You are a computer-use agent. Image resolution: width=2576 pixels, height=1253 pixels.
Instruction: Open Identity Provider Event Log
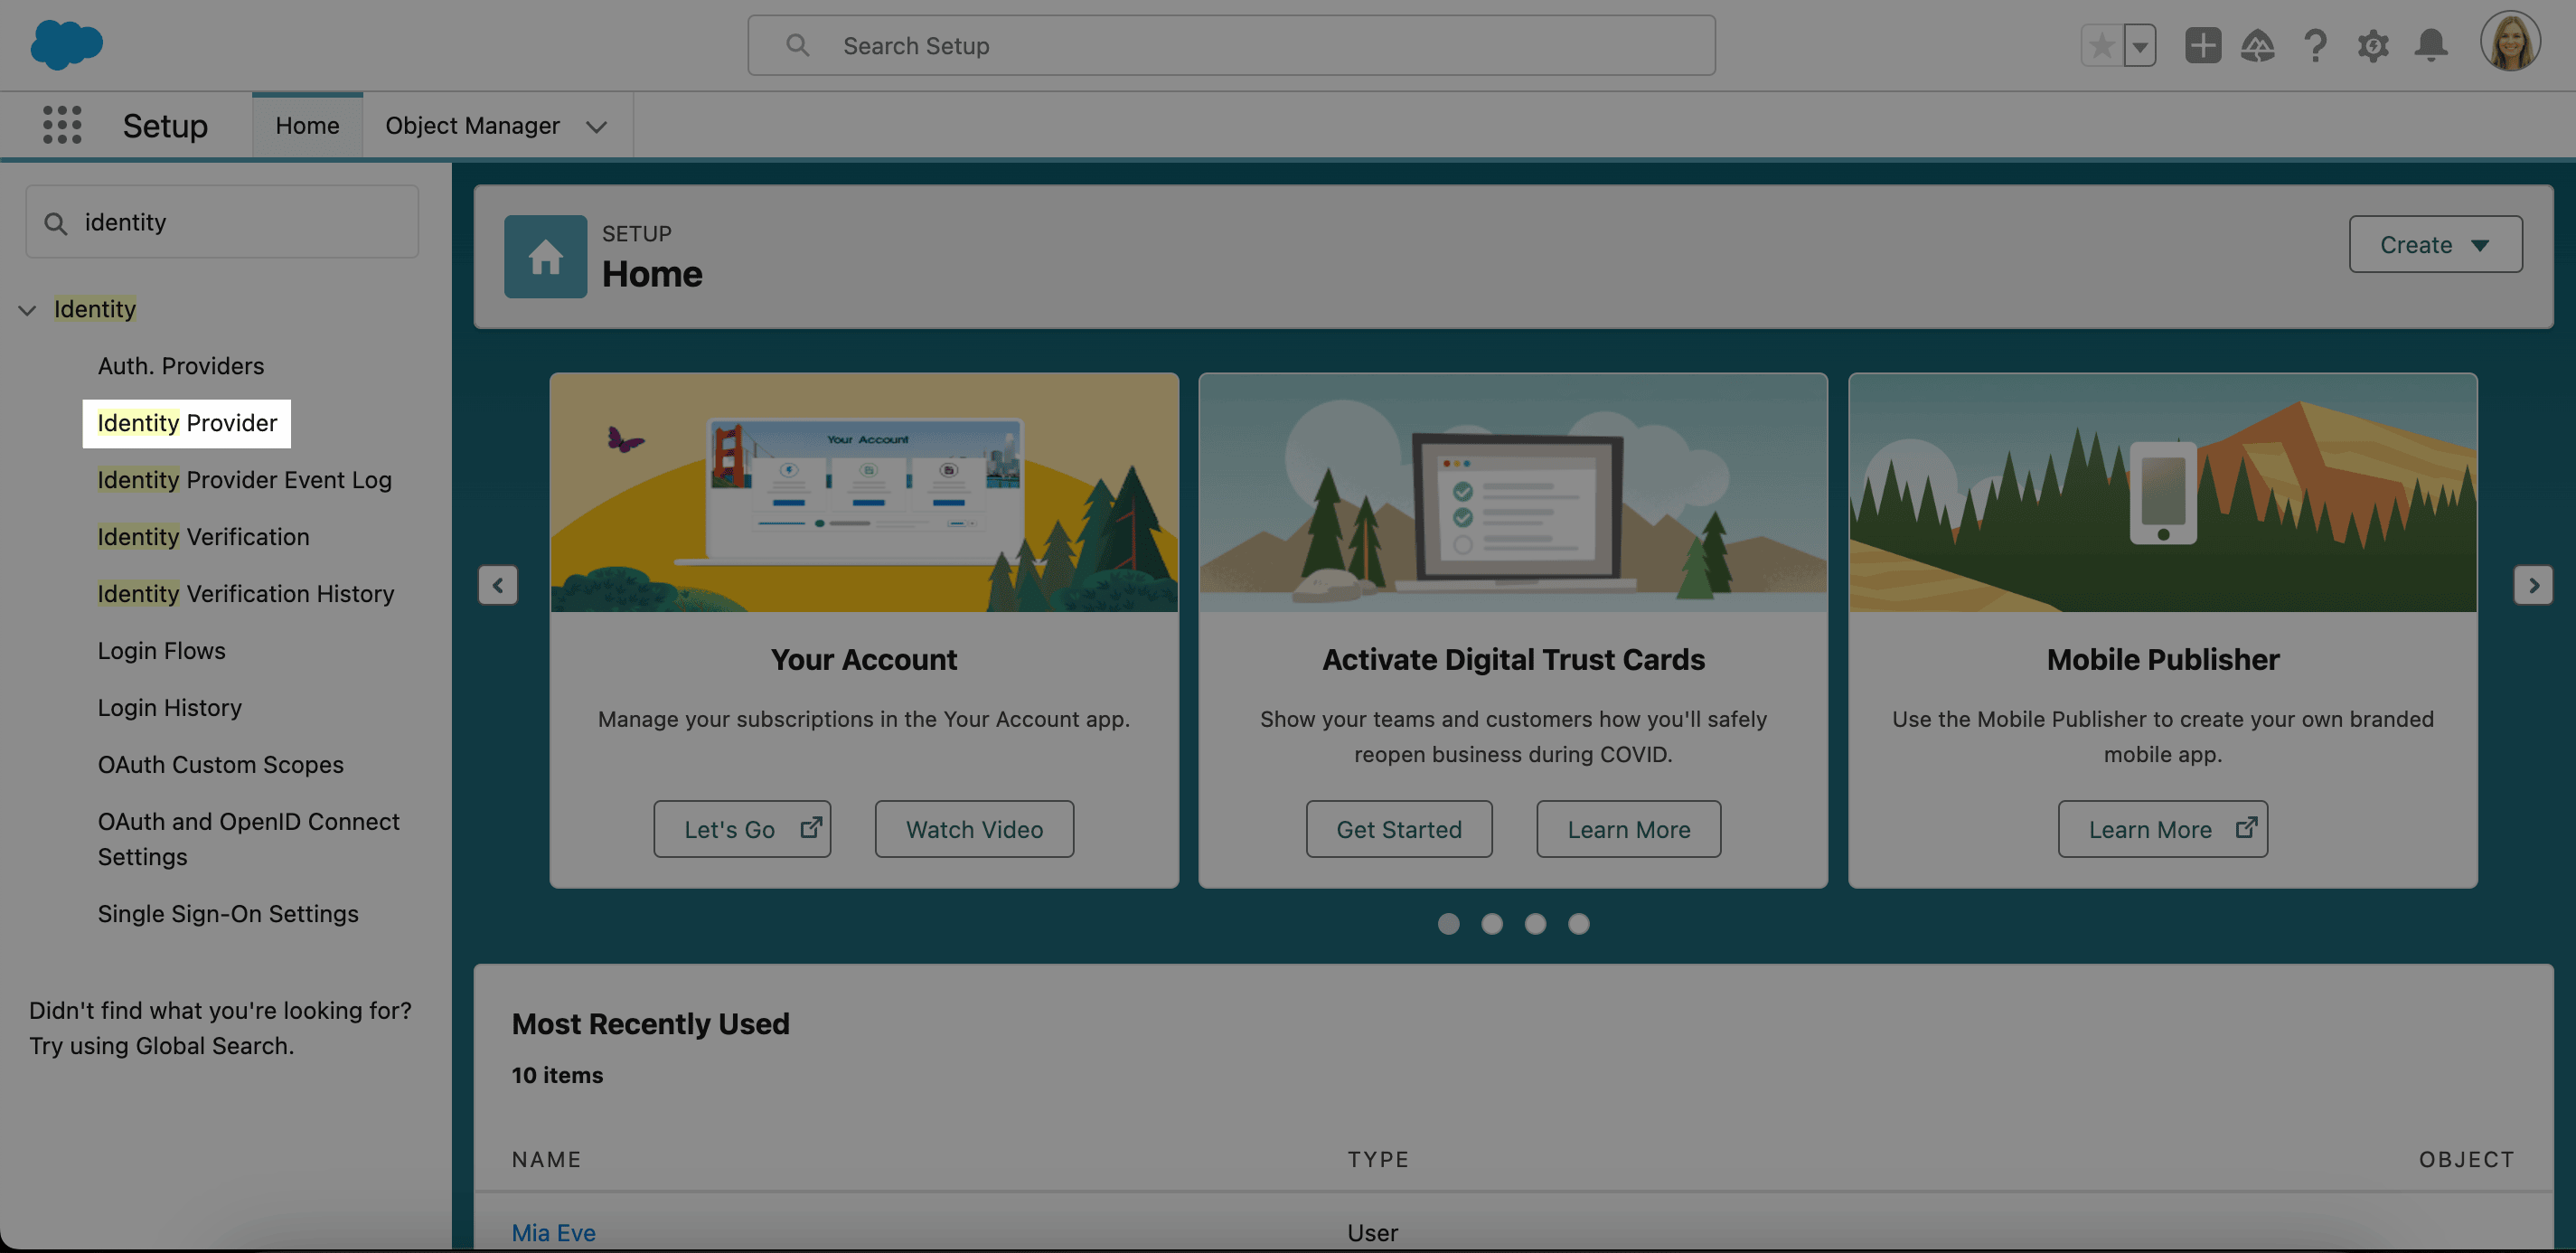click(x=244, y=480)
